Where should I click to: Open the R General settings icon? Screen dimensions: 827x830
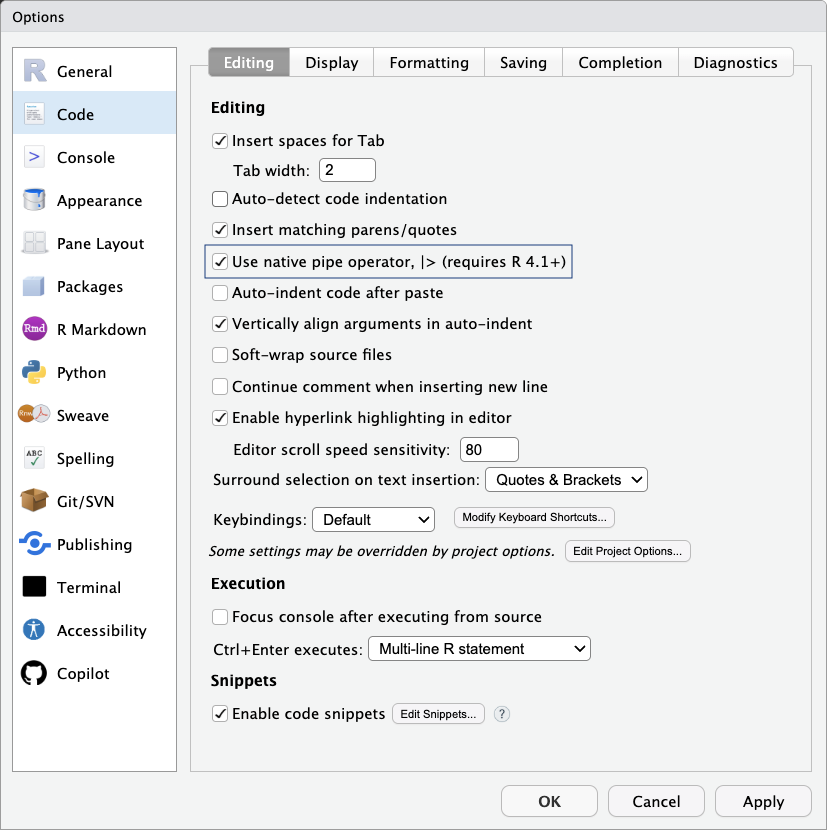(35, 71)
